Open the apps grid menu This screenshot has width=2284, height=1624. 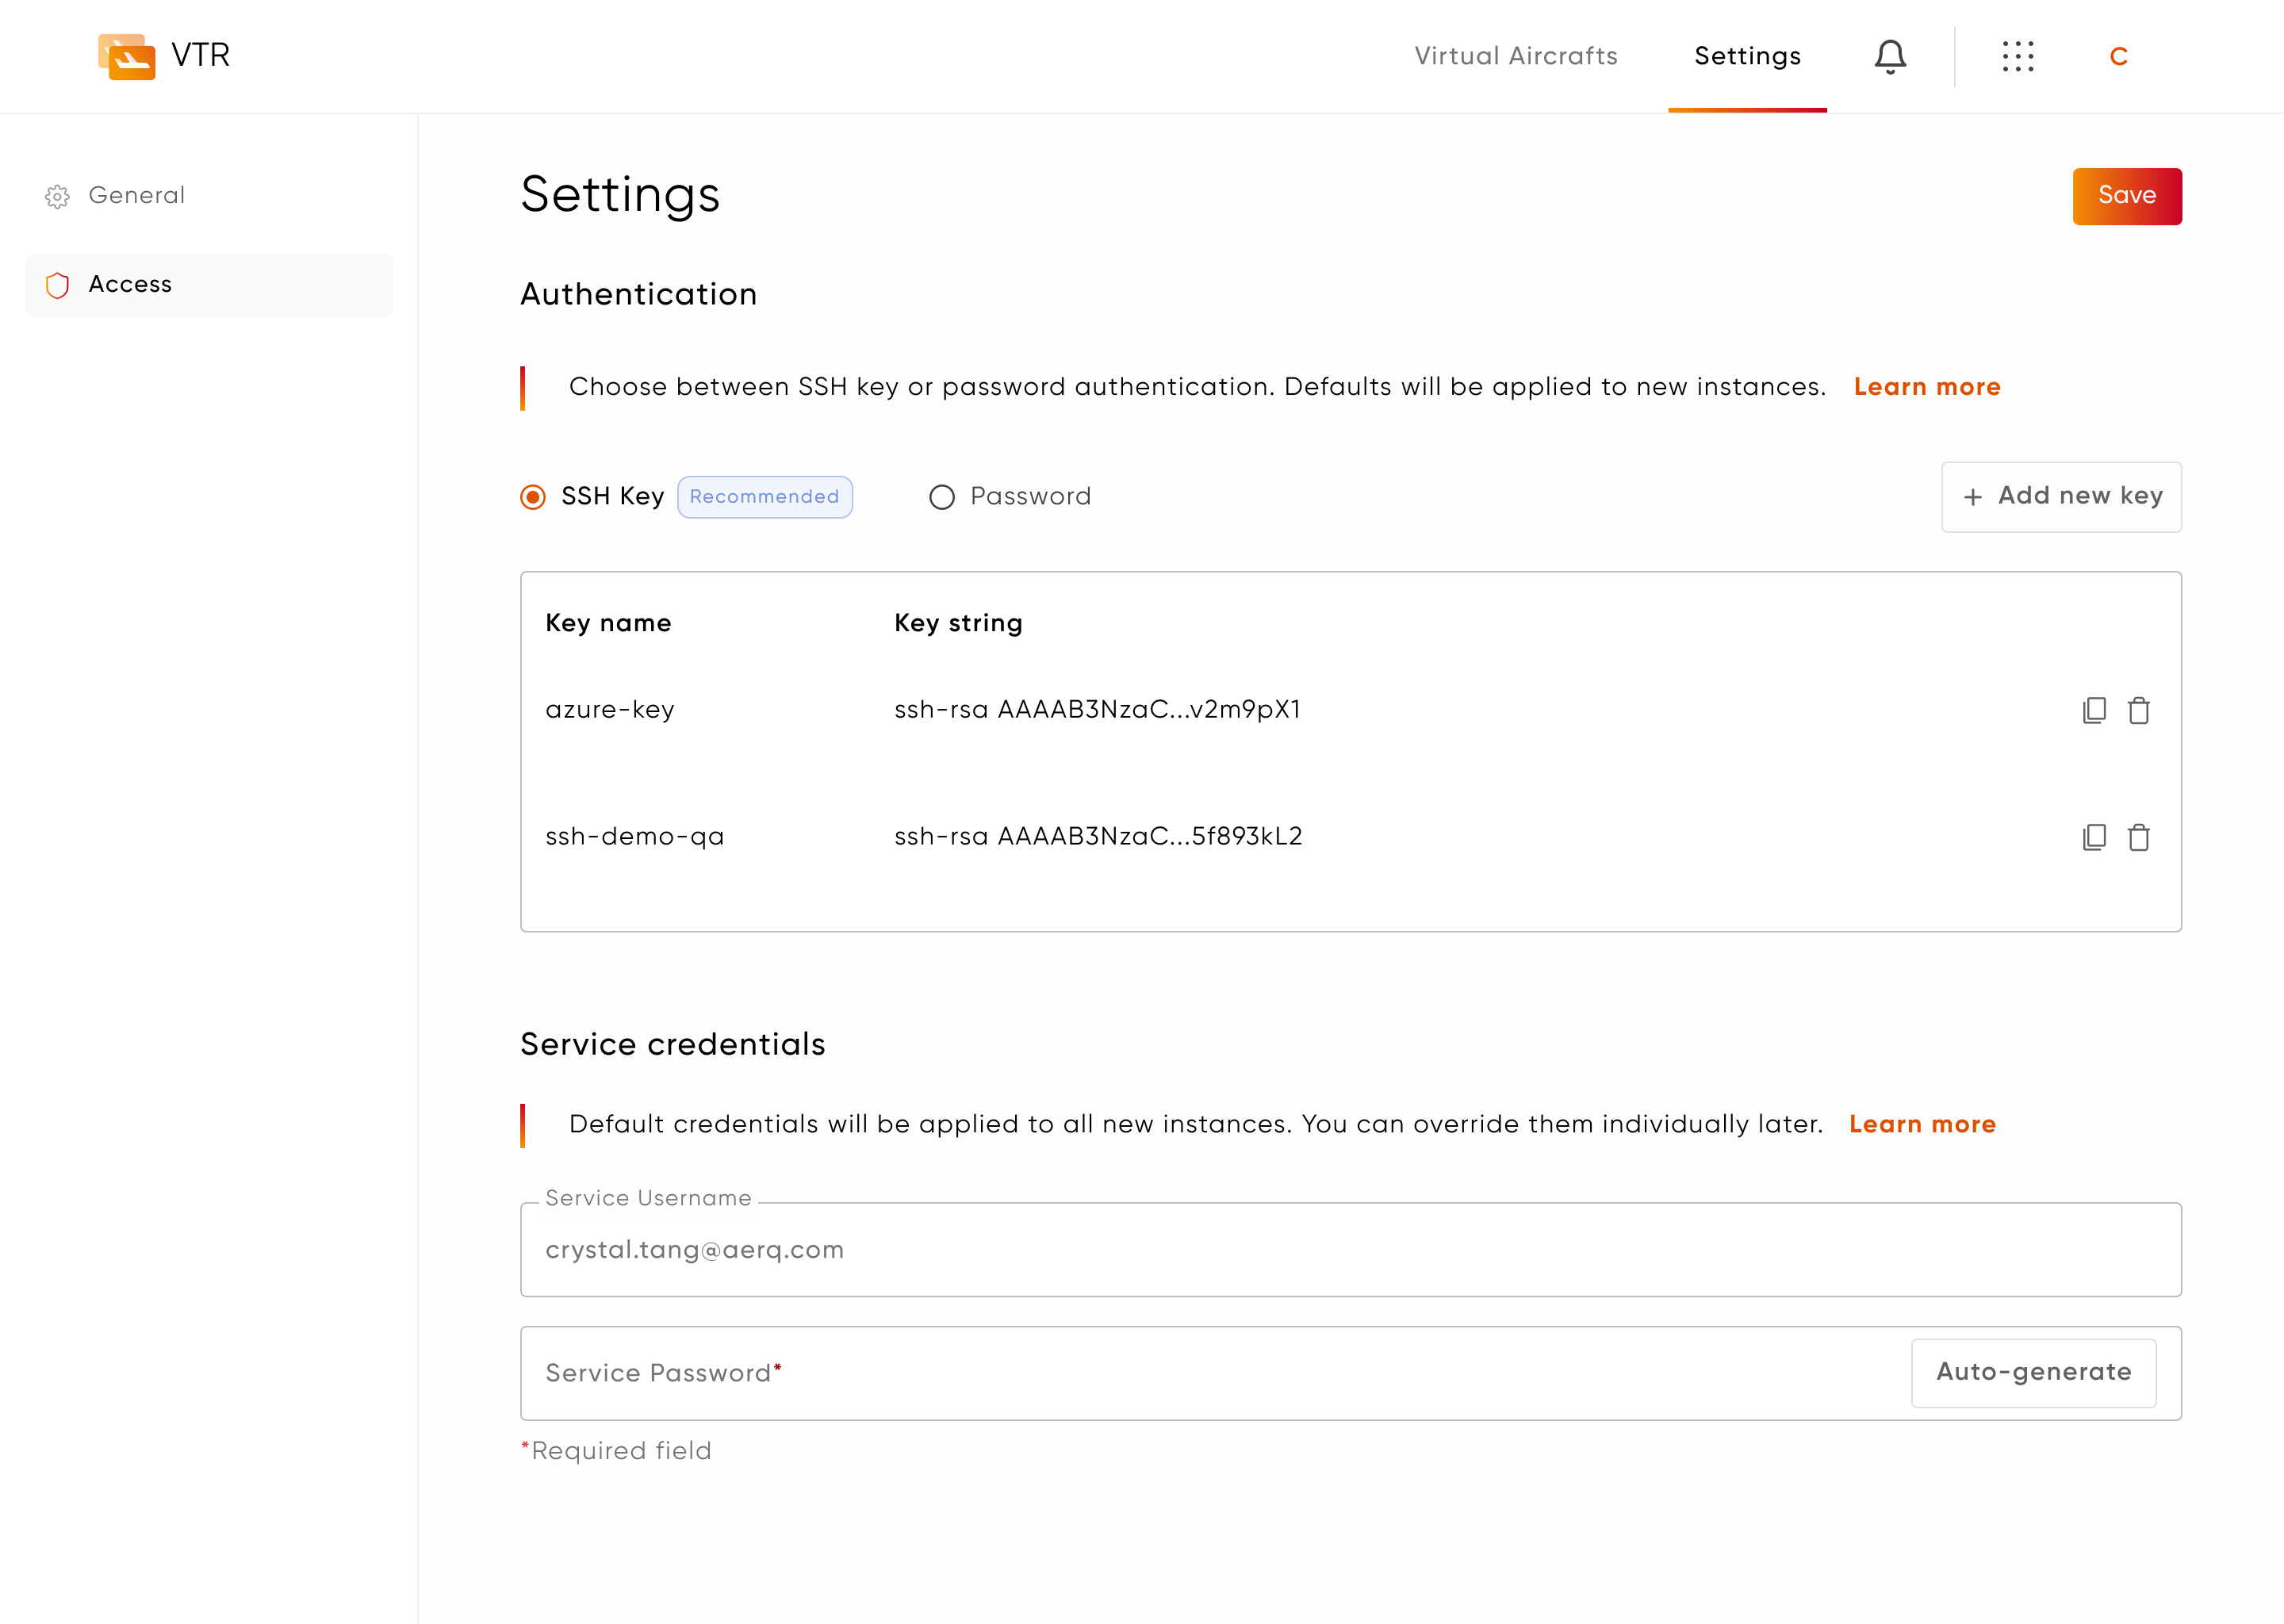coord(2017,56)
